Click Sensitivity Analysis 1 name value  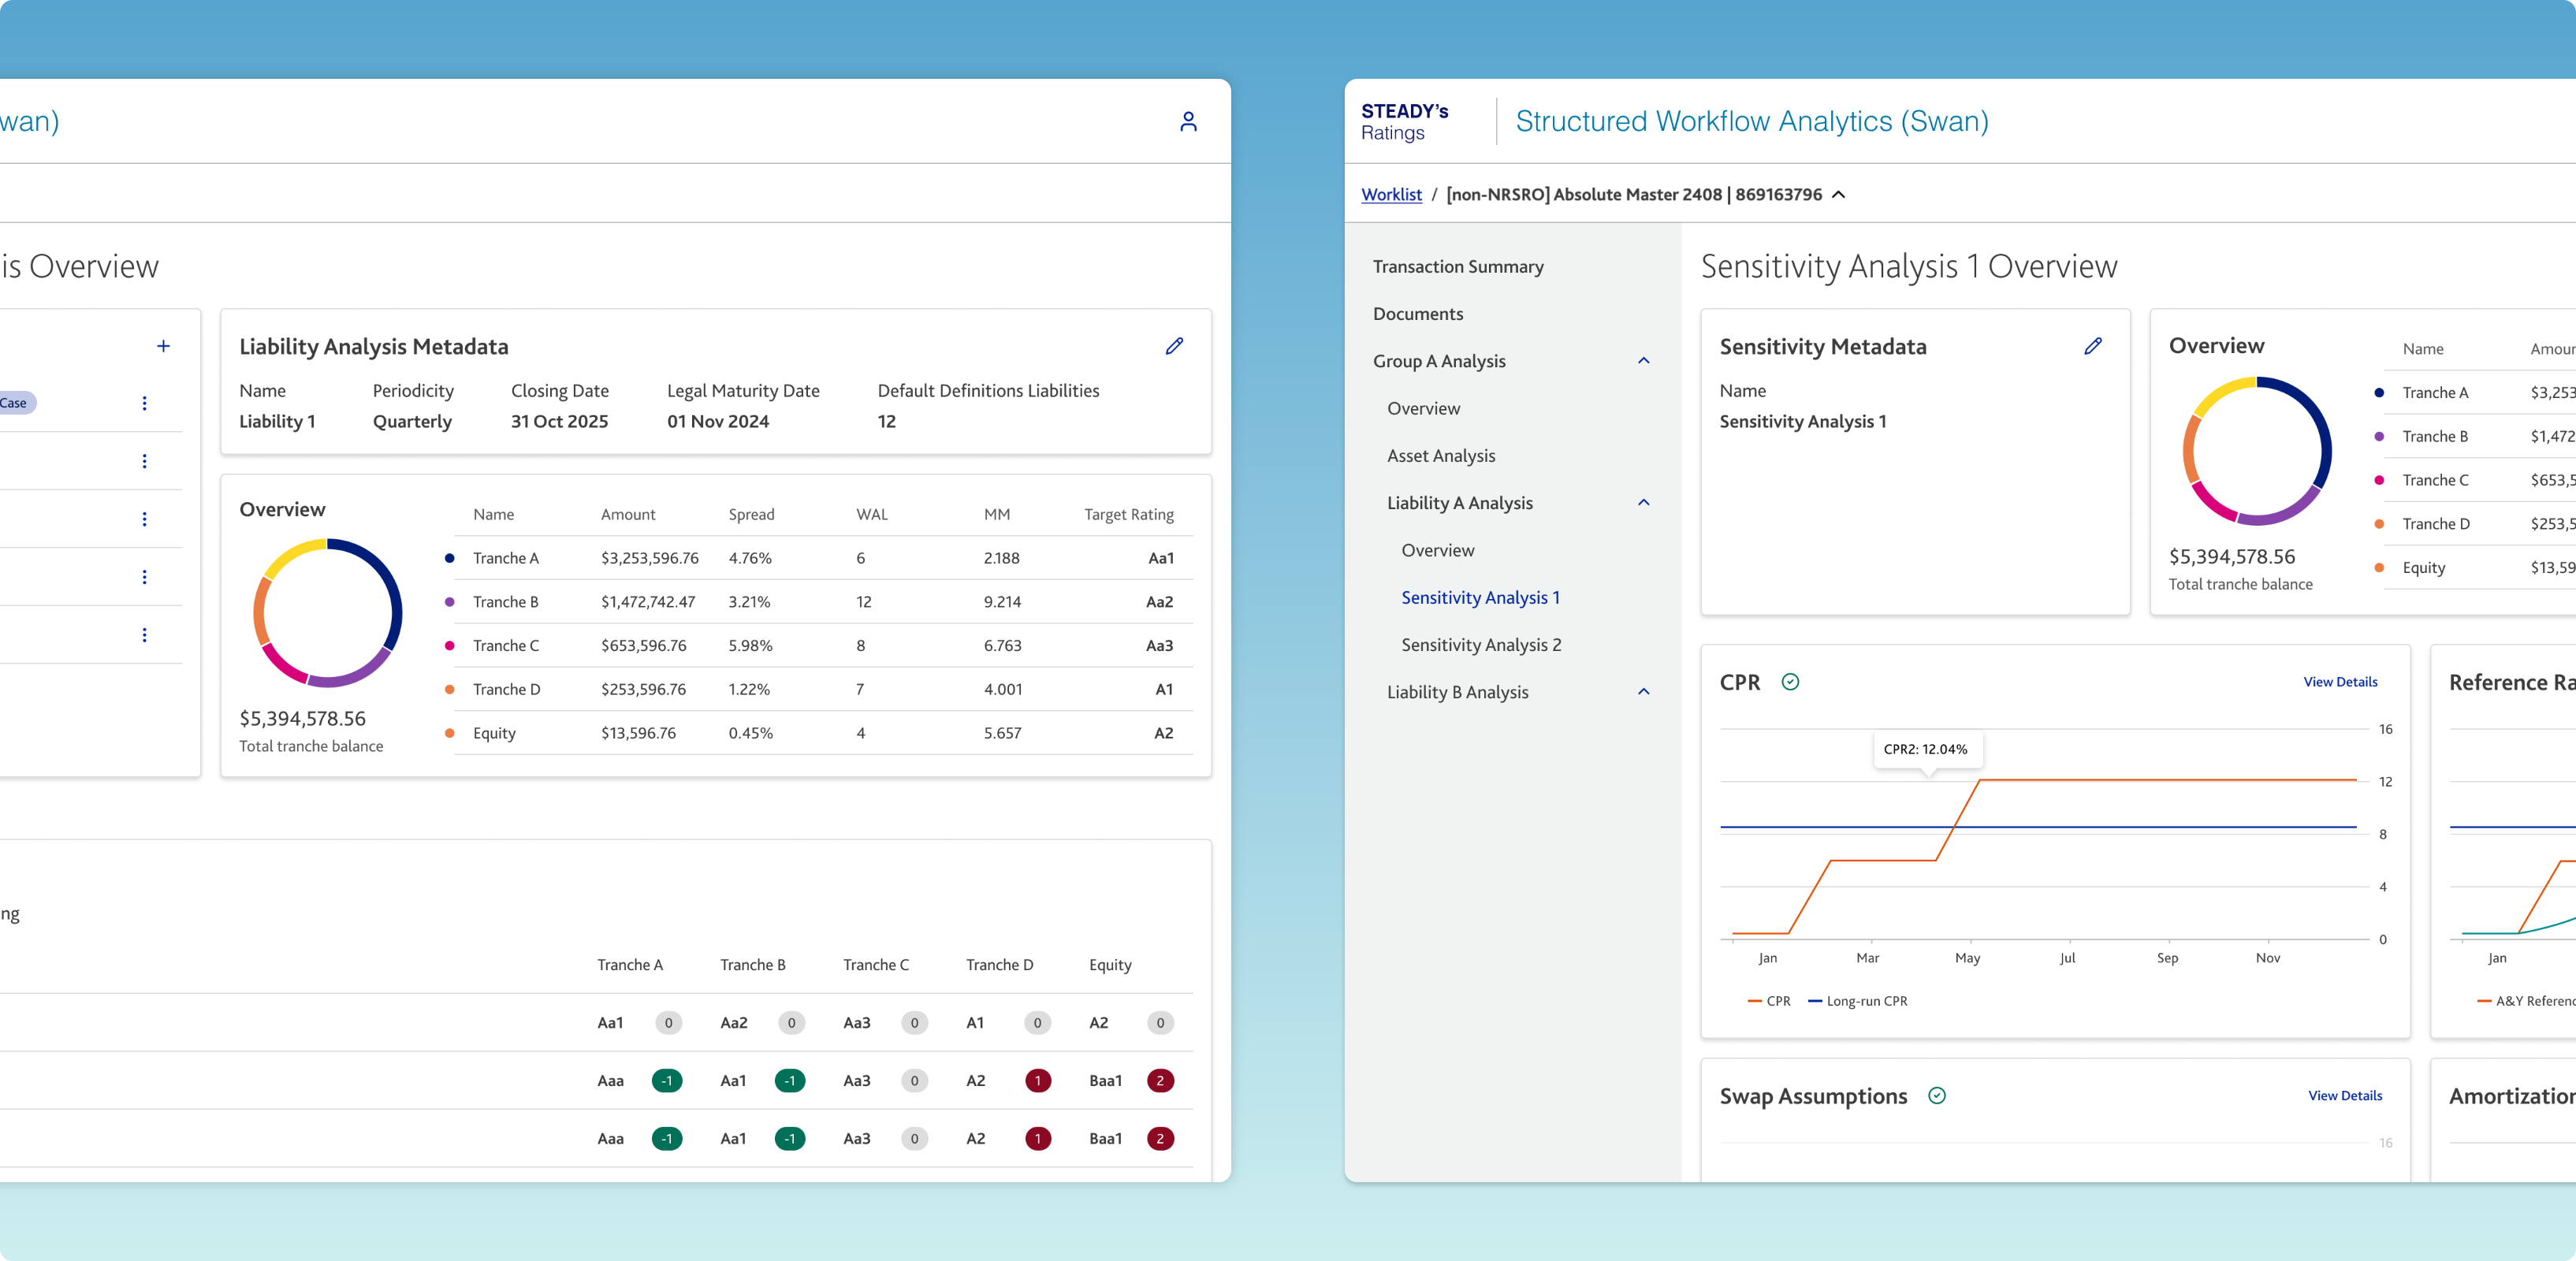click(1802, 422)
